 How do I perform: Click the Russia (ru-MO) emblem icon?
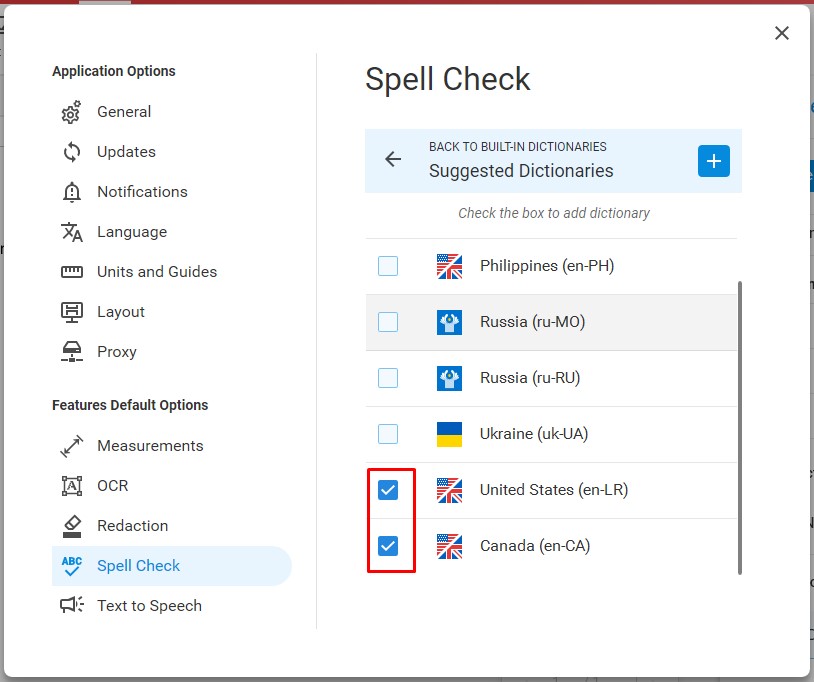[450, 322]
